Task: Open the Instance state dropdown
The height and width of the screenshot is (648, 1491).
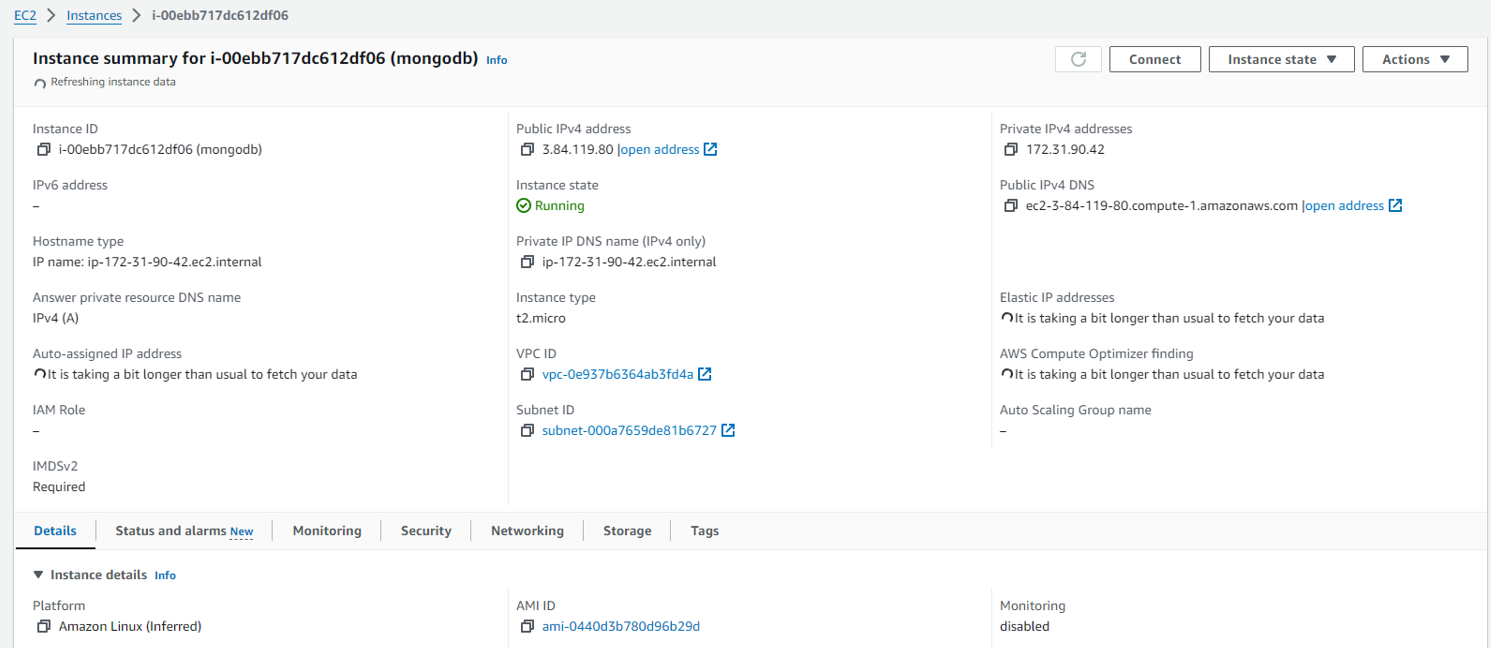Action: click(1281, 59)
